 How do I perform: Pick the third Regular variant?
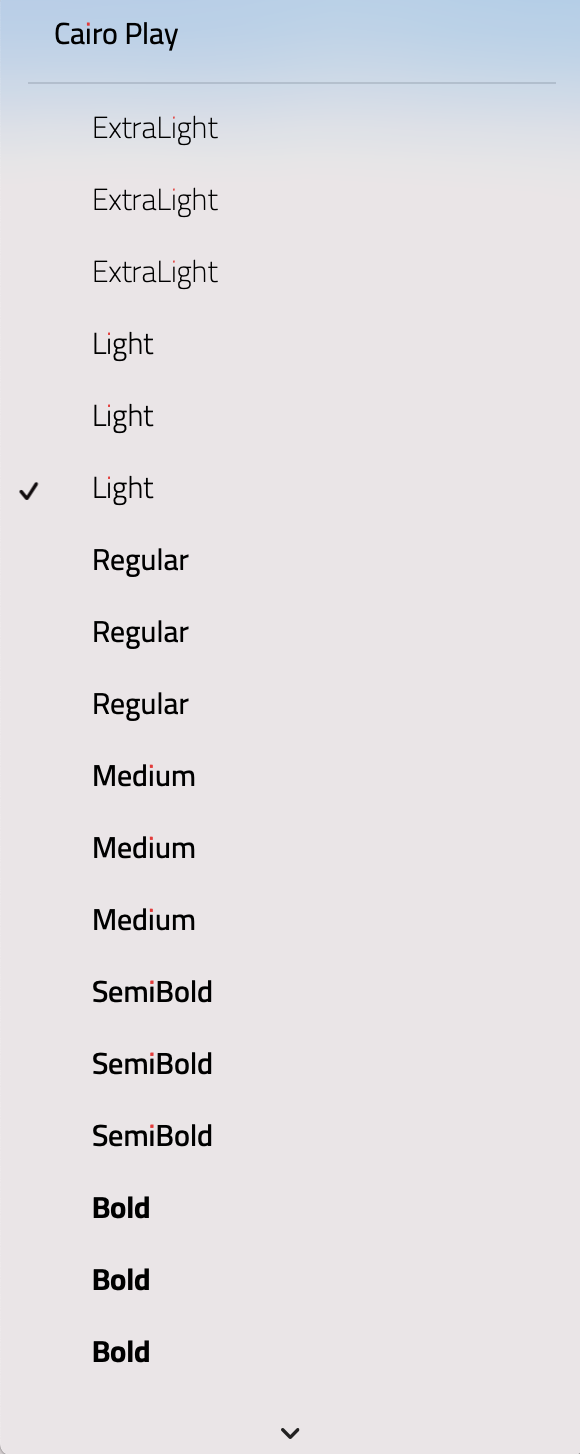coord(140,703)
